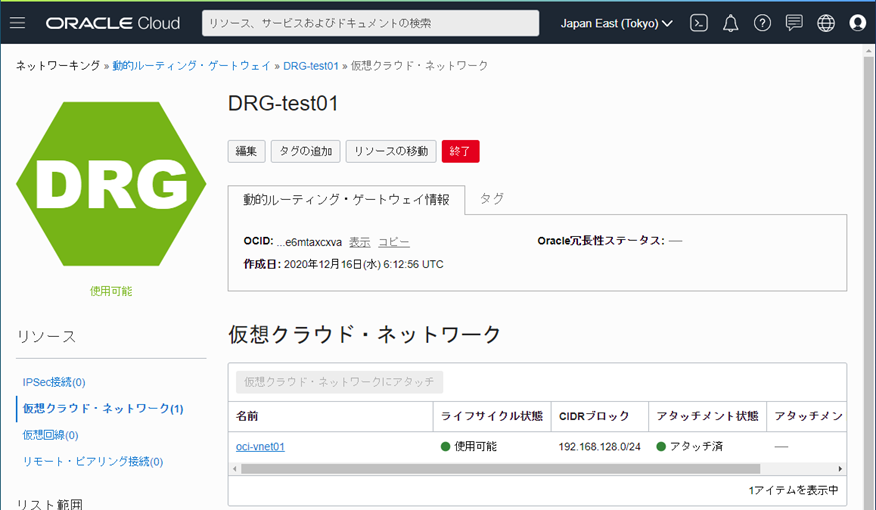Click the リソースの移動 button
This screenshot has height=510, width=876.
pos(391,151)
